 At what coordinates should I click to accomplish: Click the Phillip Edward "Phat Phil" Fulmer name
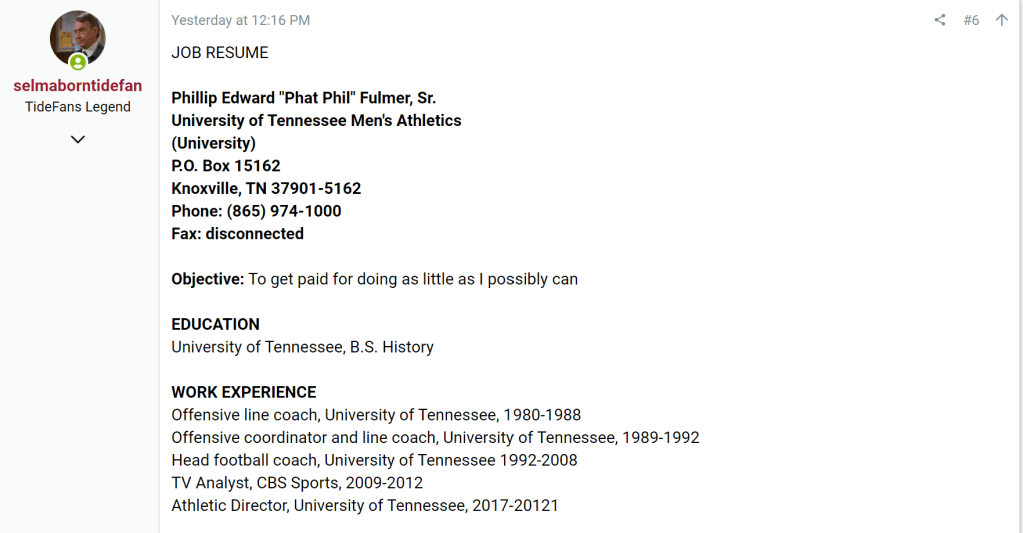pyautogui.click(x=303, y=98)
